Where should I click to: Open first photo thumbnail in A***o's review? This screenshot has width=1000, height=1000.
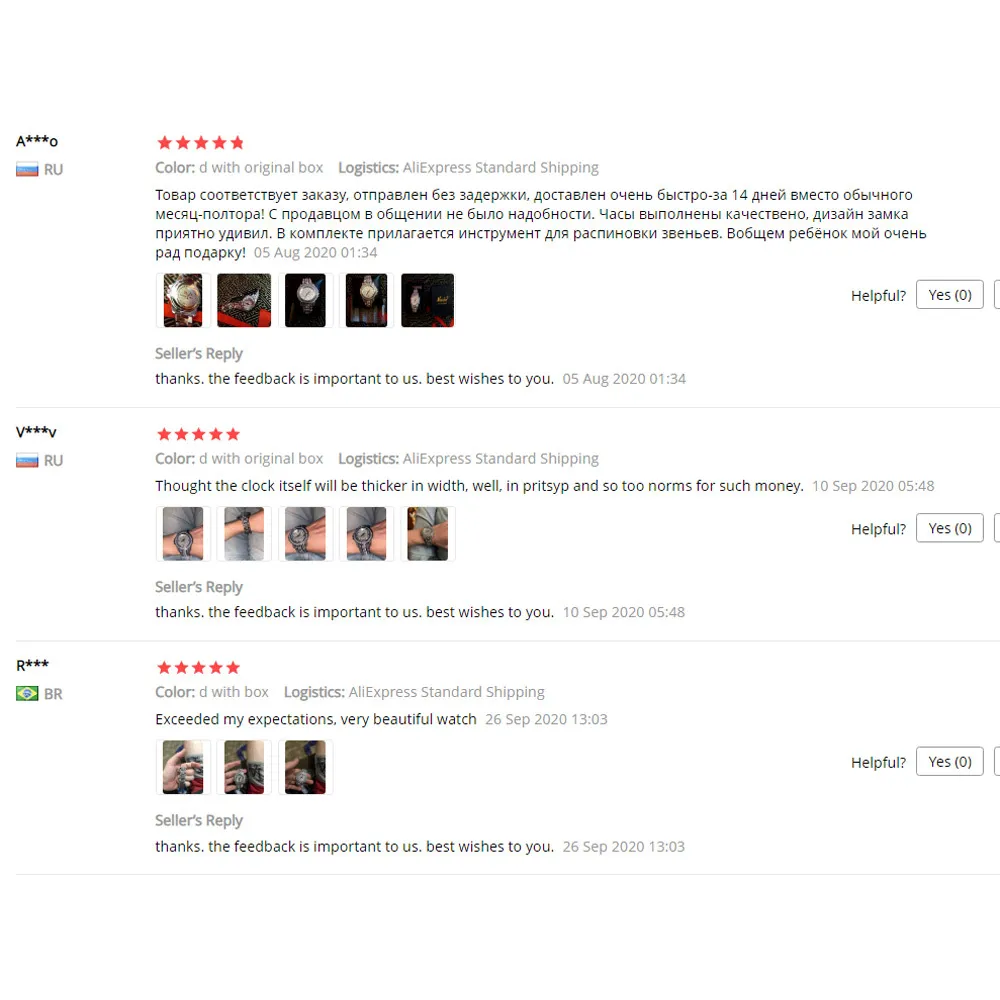[x=183, y=300]
